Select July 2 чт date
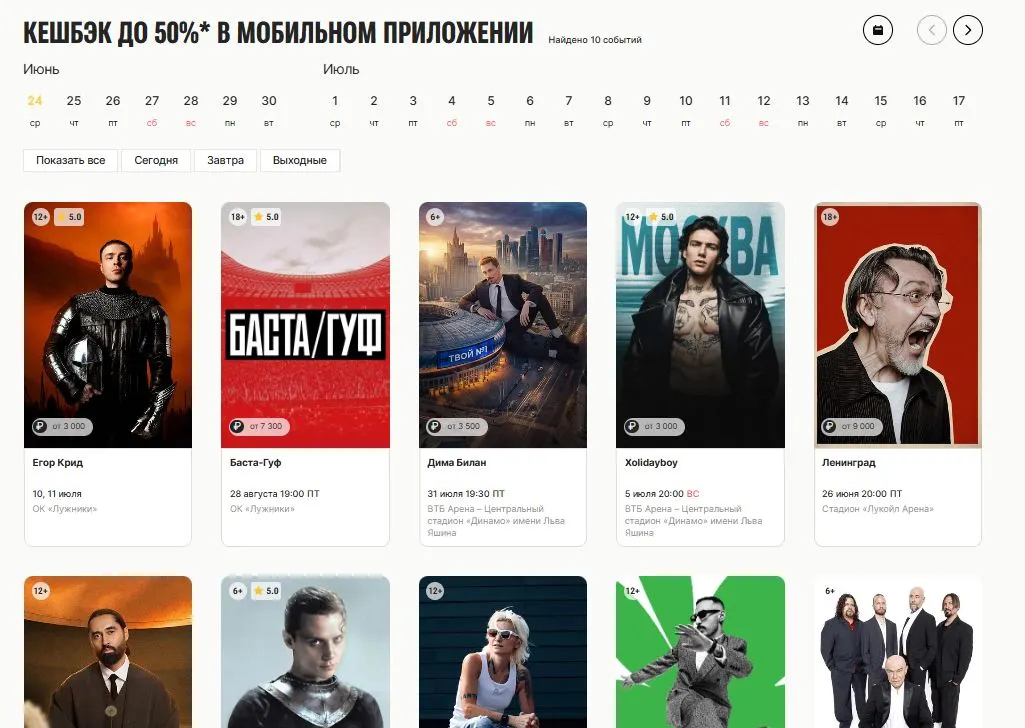The image size is (1025, 728). coord(374,110)
